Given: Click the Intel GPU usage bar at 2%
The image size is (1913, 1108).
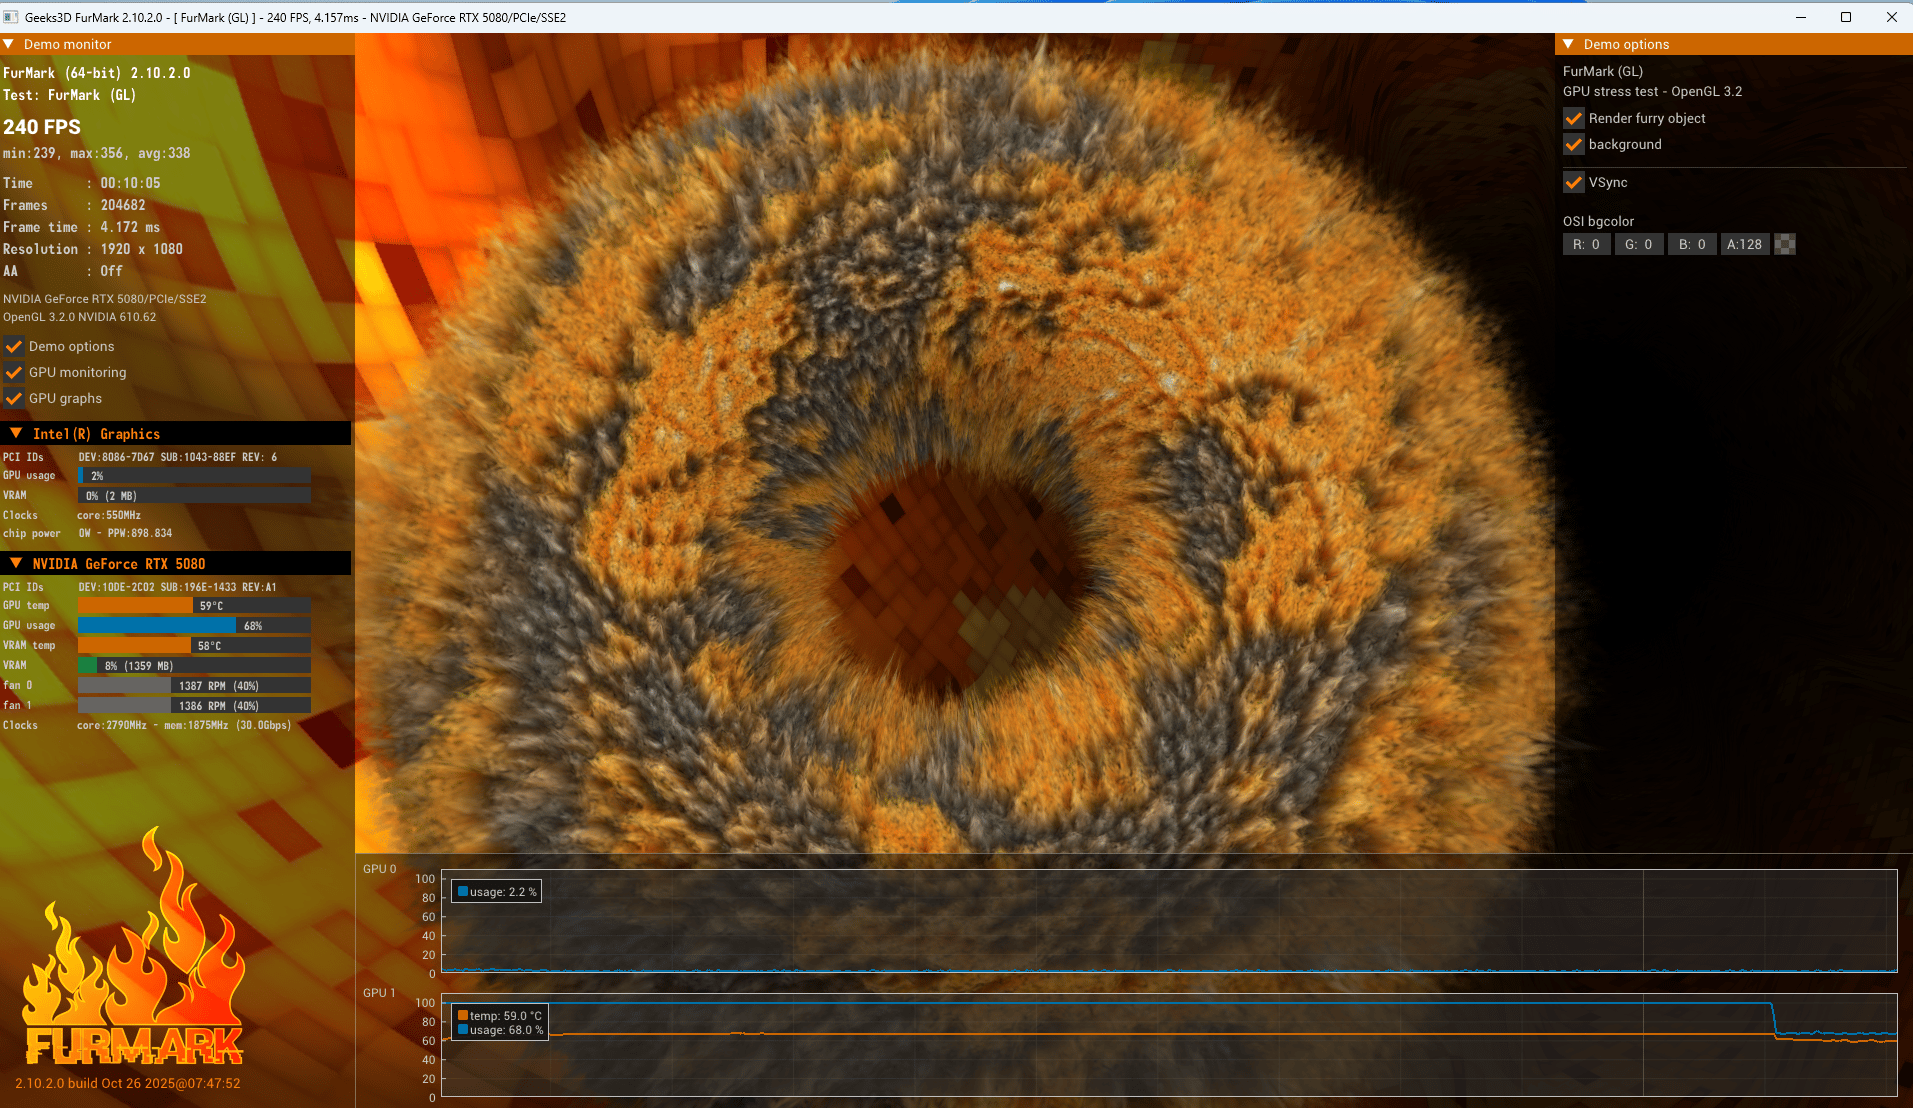Looking at the screenshot, I should point(194,475).
